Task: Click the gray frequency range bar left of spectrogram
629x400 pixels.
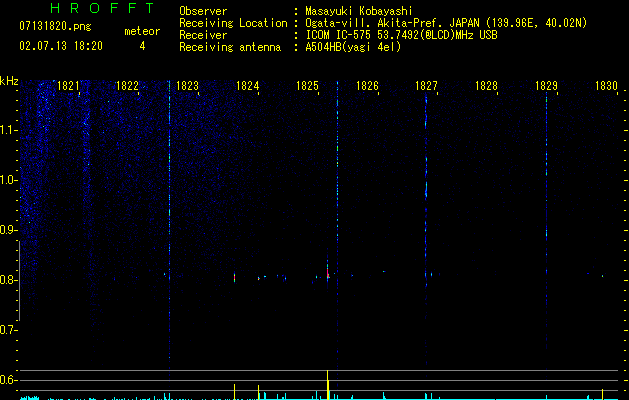Action: click(x=19, y=281)
